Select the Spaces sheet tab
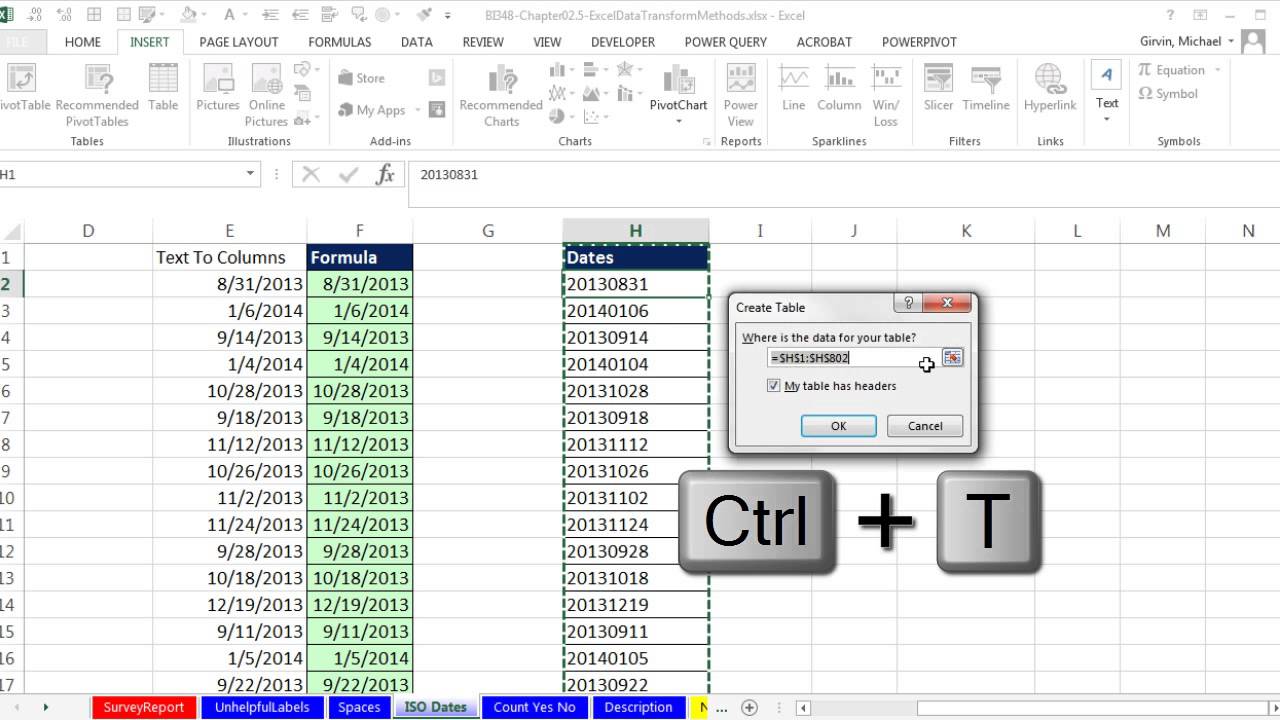Image resolution: width=1280 pixels, height=720 pixels. [x=358, y=707]
